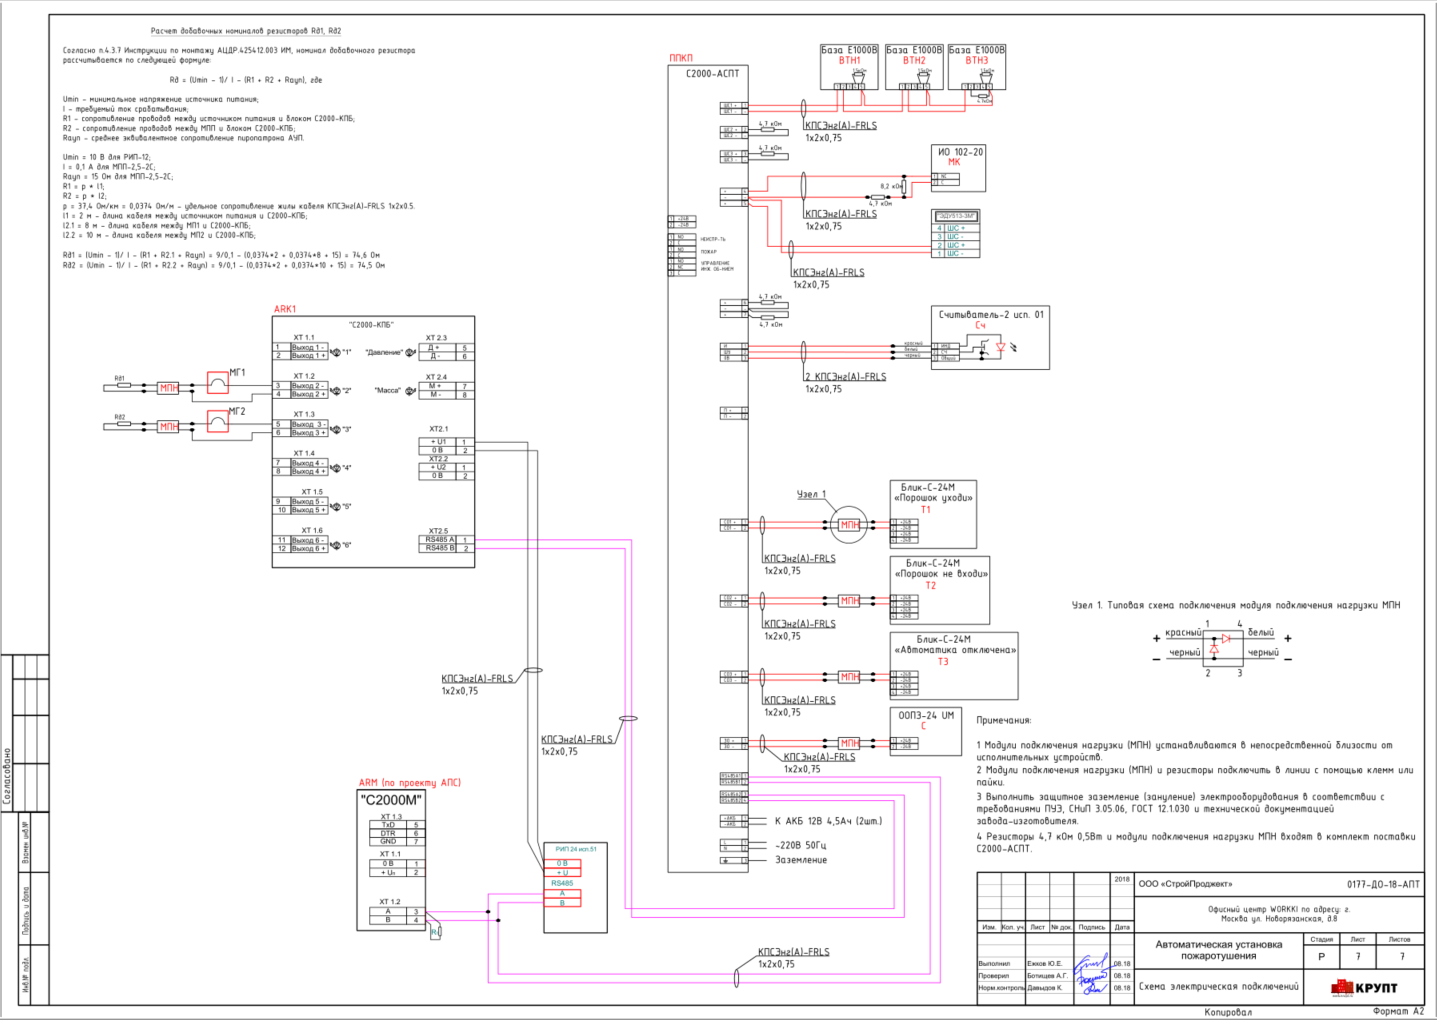Click the МГ2 squib symbol
Screen dimensions: 1437x1020
[217, 421]
